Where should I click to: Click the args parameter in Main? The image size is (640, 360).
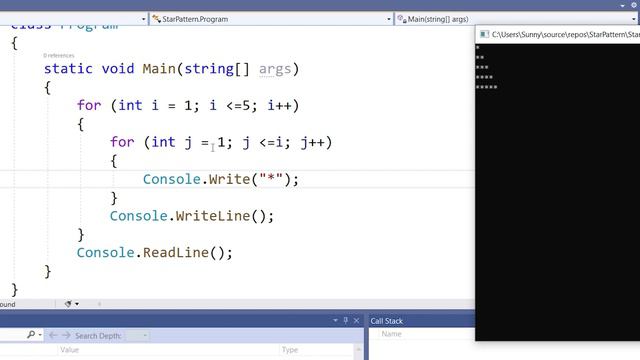pyautogui.click(x=275, y=69)
